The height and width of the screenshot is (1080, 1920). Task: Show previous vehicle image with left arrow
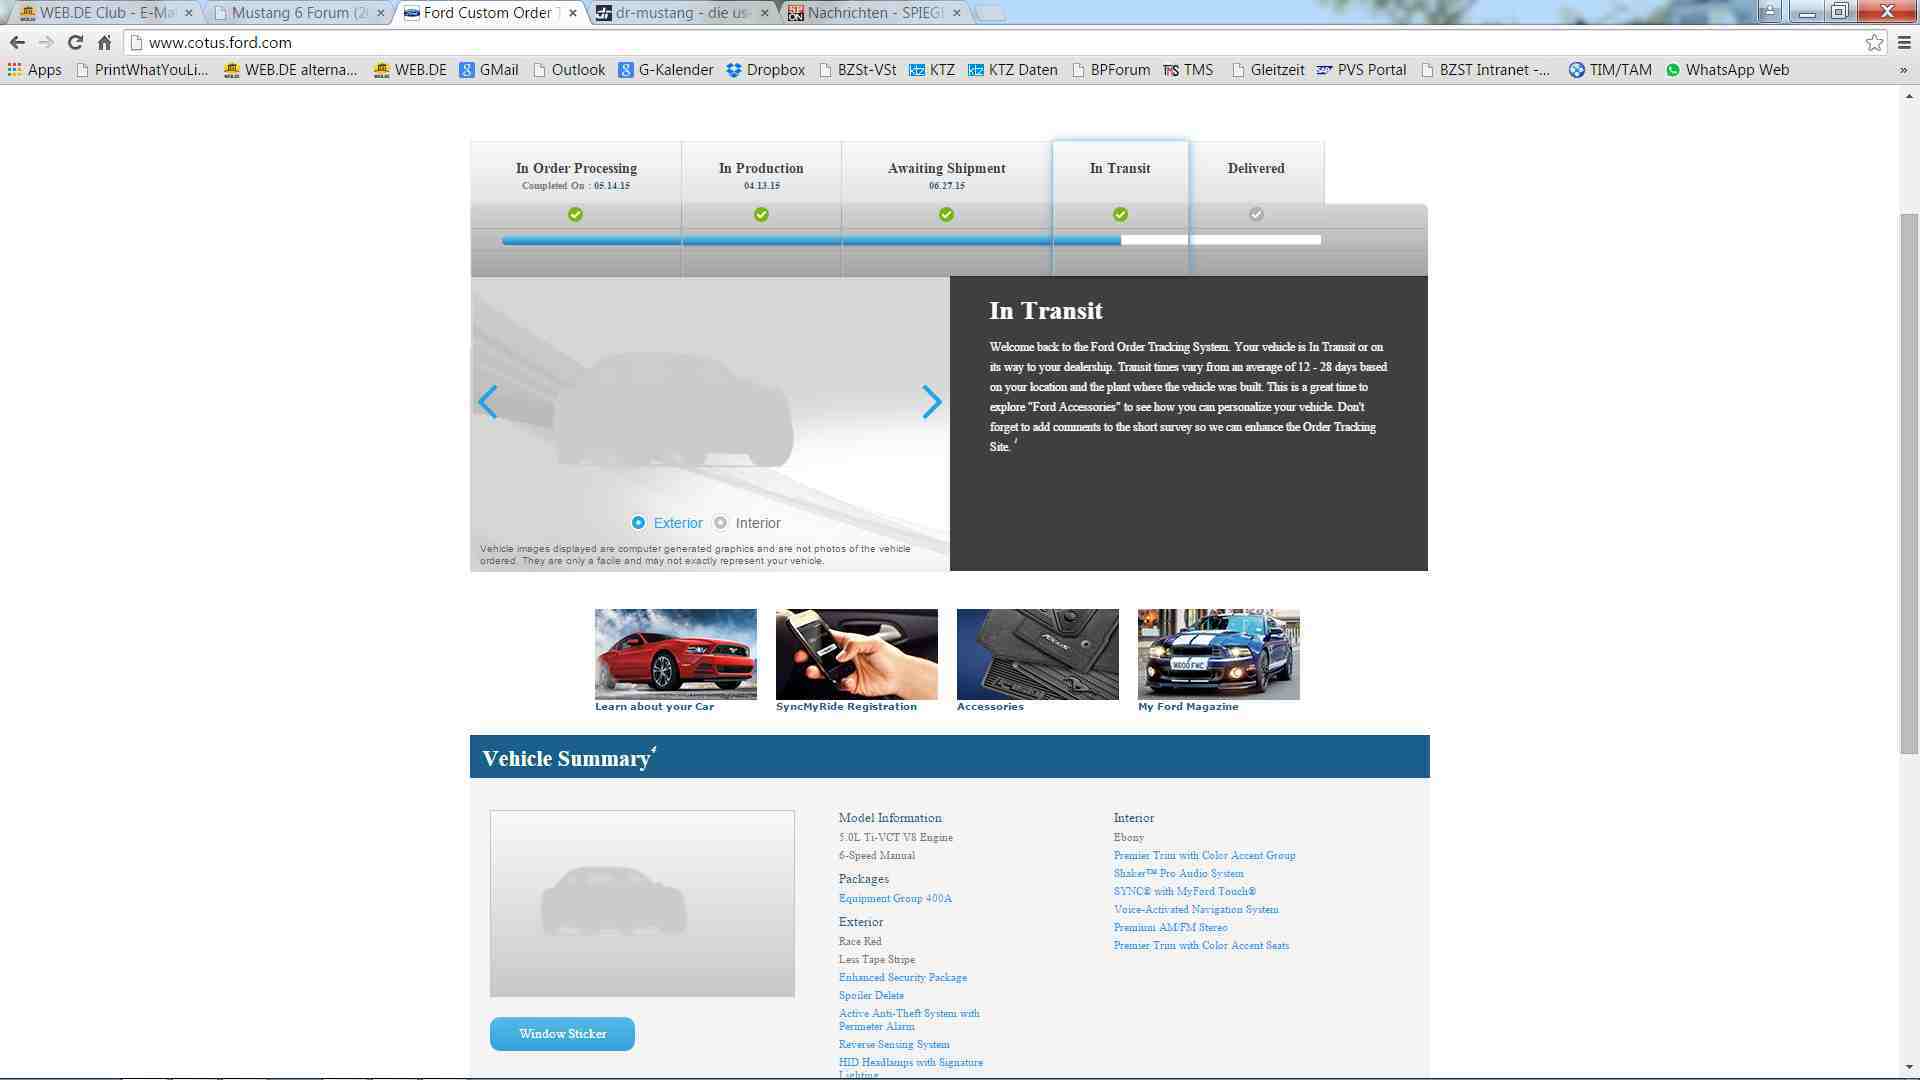487,402
